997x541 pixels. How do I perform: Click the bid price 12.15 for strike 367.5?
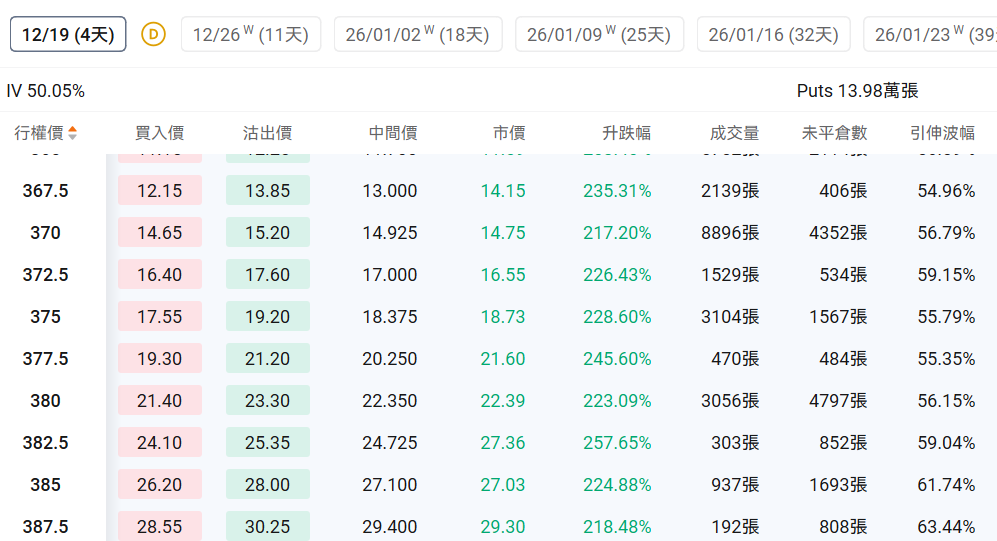pyautogui.click(x=160, y=191)
